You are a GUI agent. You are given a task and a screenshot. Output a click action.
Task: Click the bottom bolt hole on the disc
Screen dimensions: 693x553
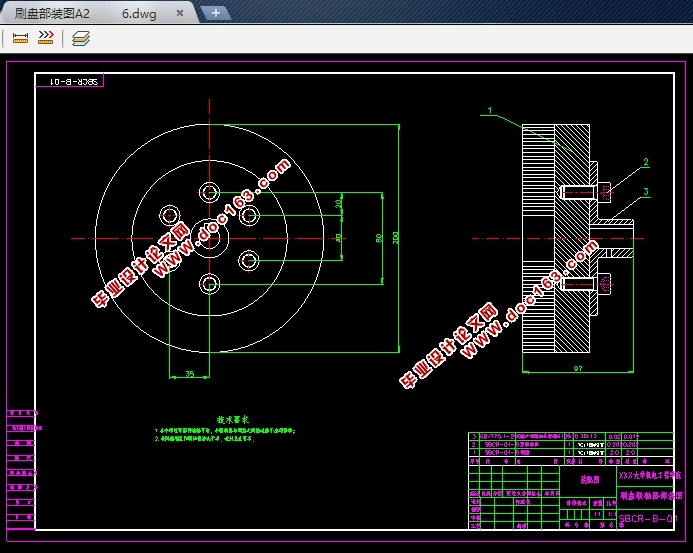(x=209, y=284)
